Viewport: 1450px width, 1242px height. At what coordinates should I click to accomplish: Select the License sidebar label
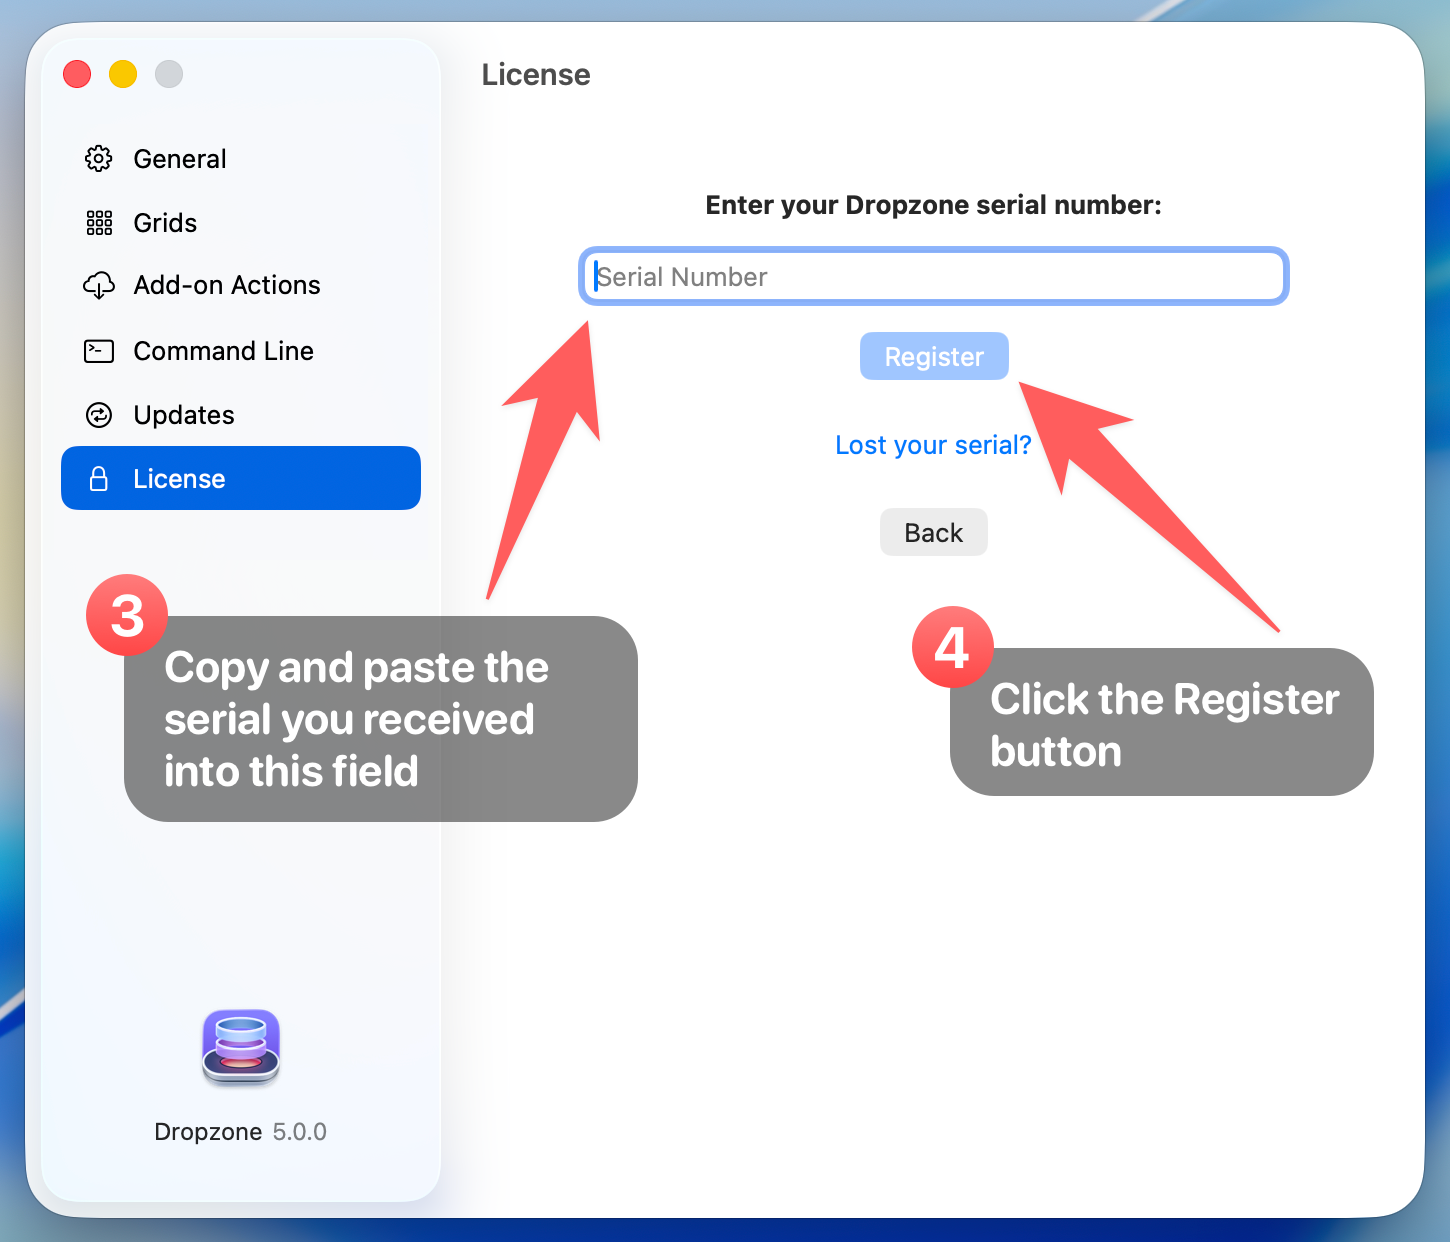click(x=180, y=479)
